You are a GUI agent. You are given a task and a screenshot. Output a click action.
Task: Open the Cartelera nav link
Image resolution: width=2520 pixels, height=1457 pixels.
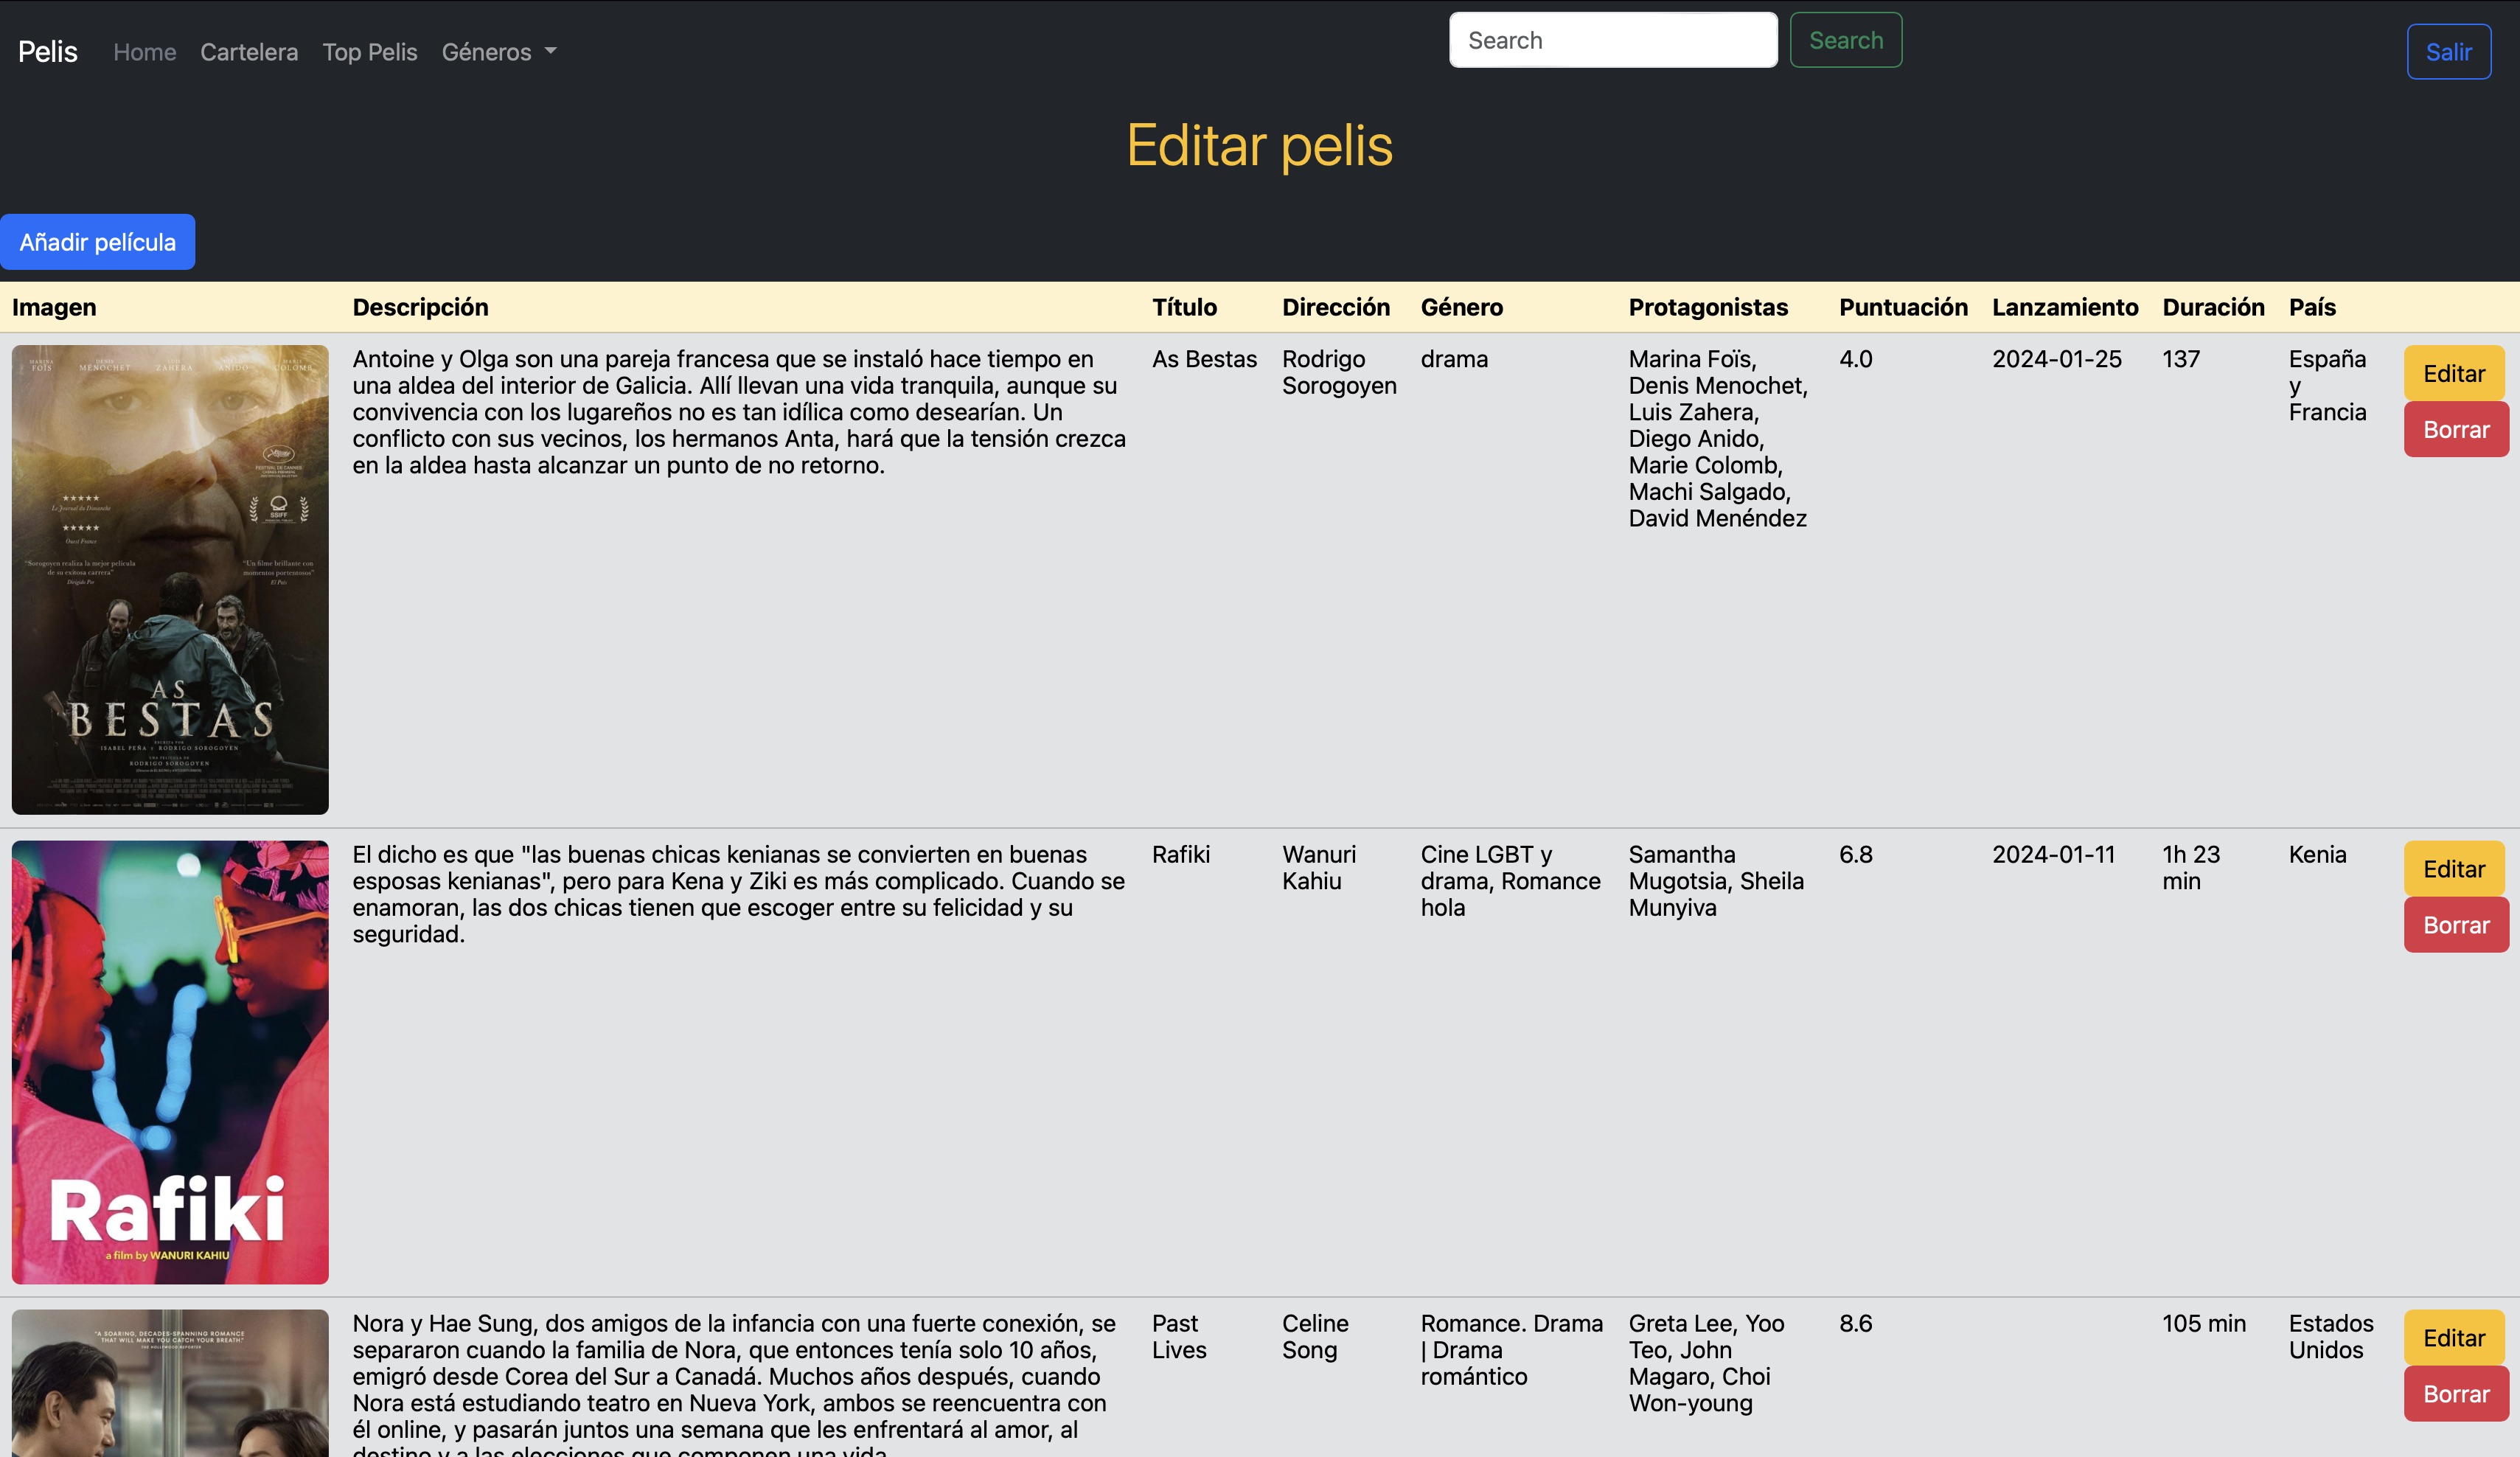249,52
